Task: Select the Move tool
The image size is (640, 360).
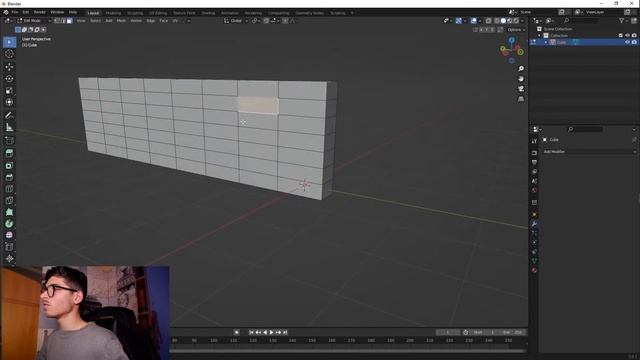Action: tap(9, 67)
